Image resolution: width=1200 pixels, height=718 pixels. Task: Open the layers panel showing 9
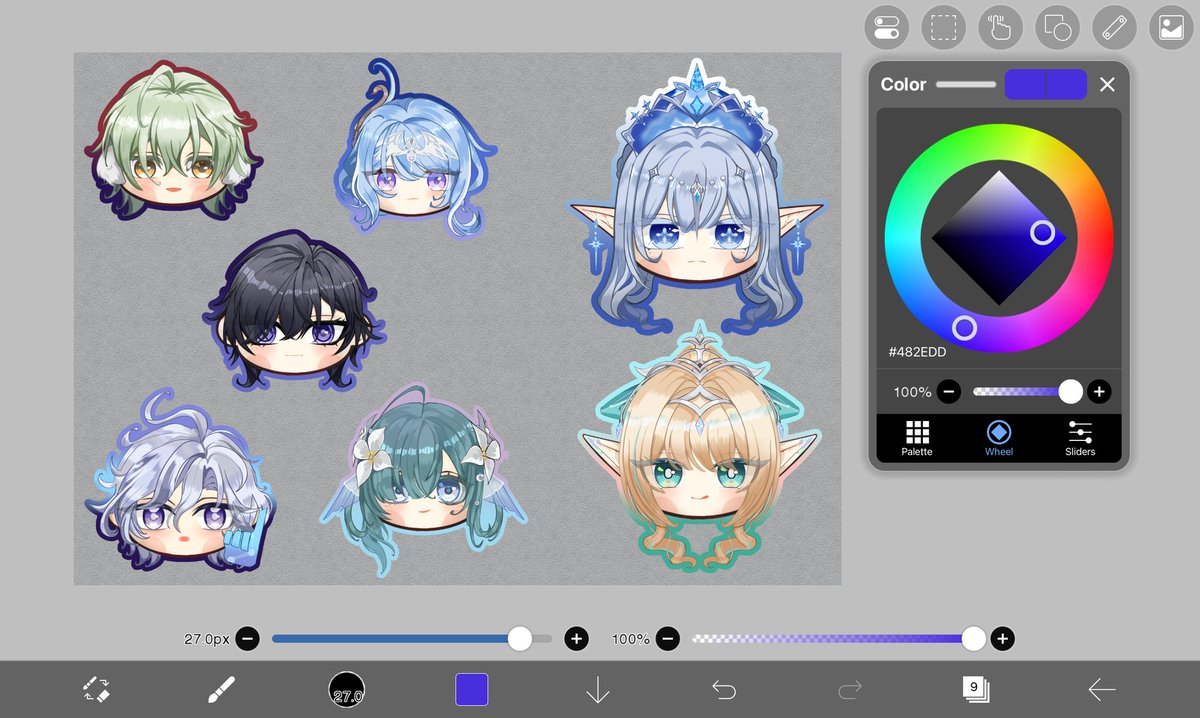[975, 688]
